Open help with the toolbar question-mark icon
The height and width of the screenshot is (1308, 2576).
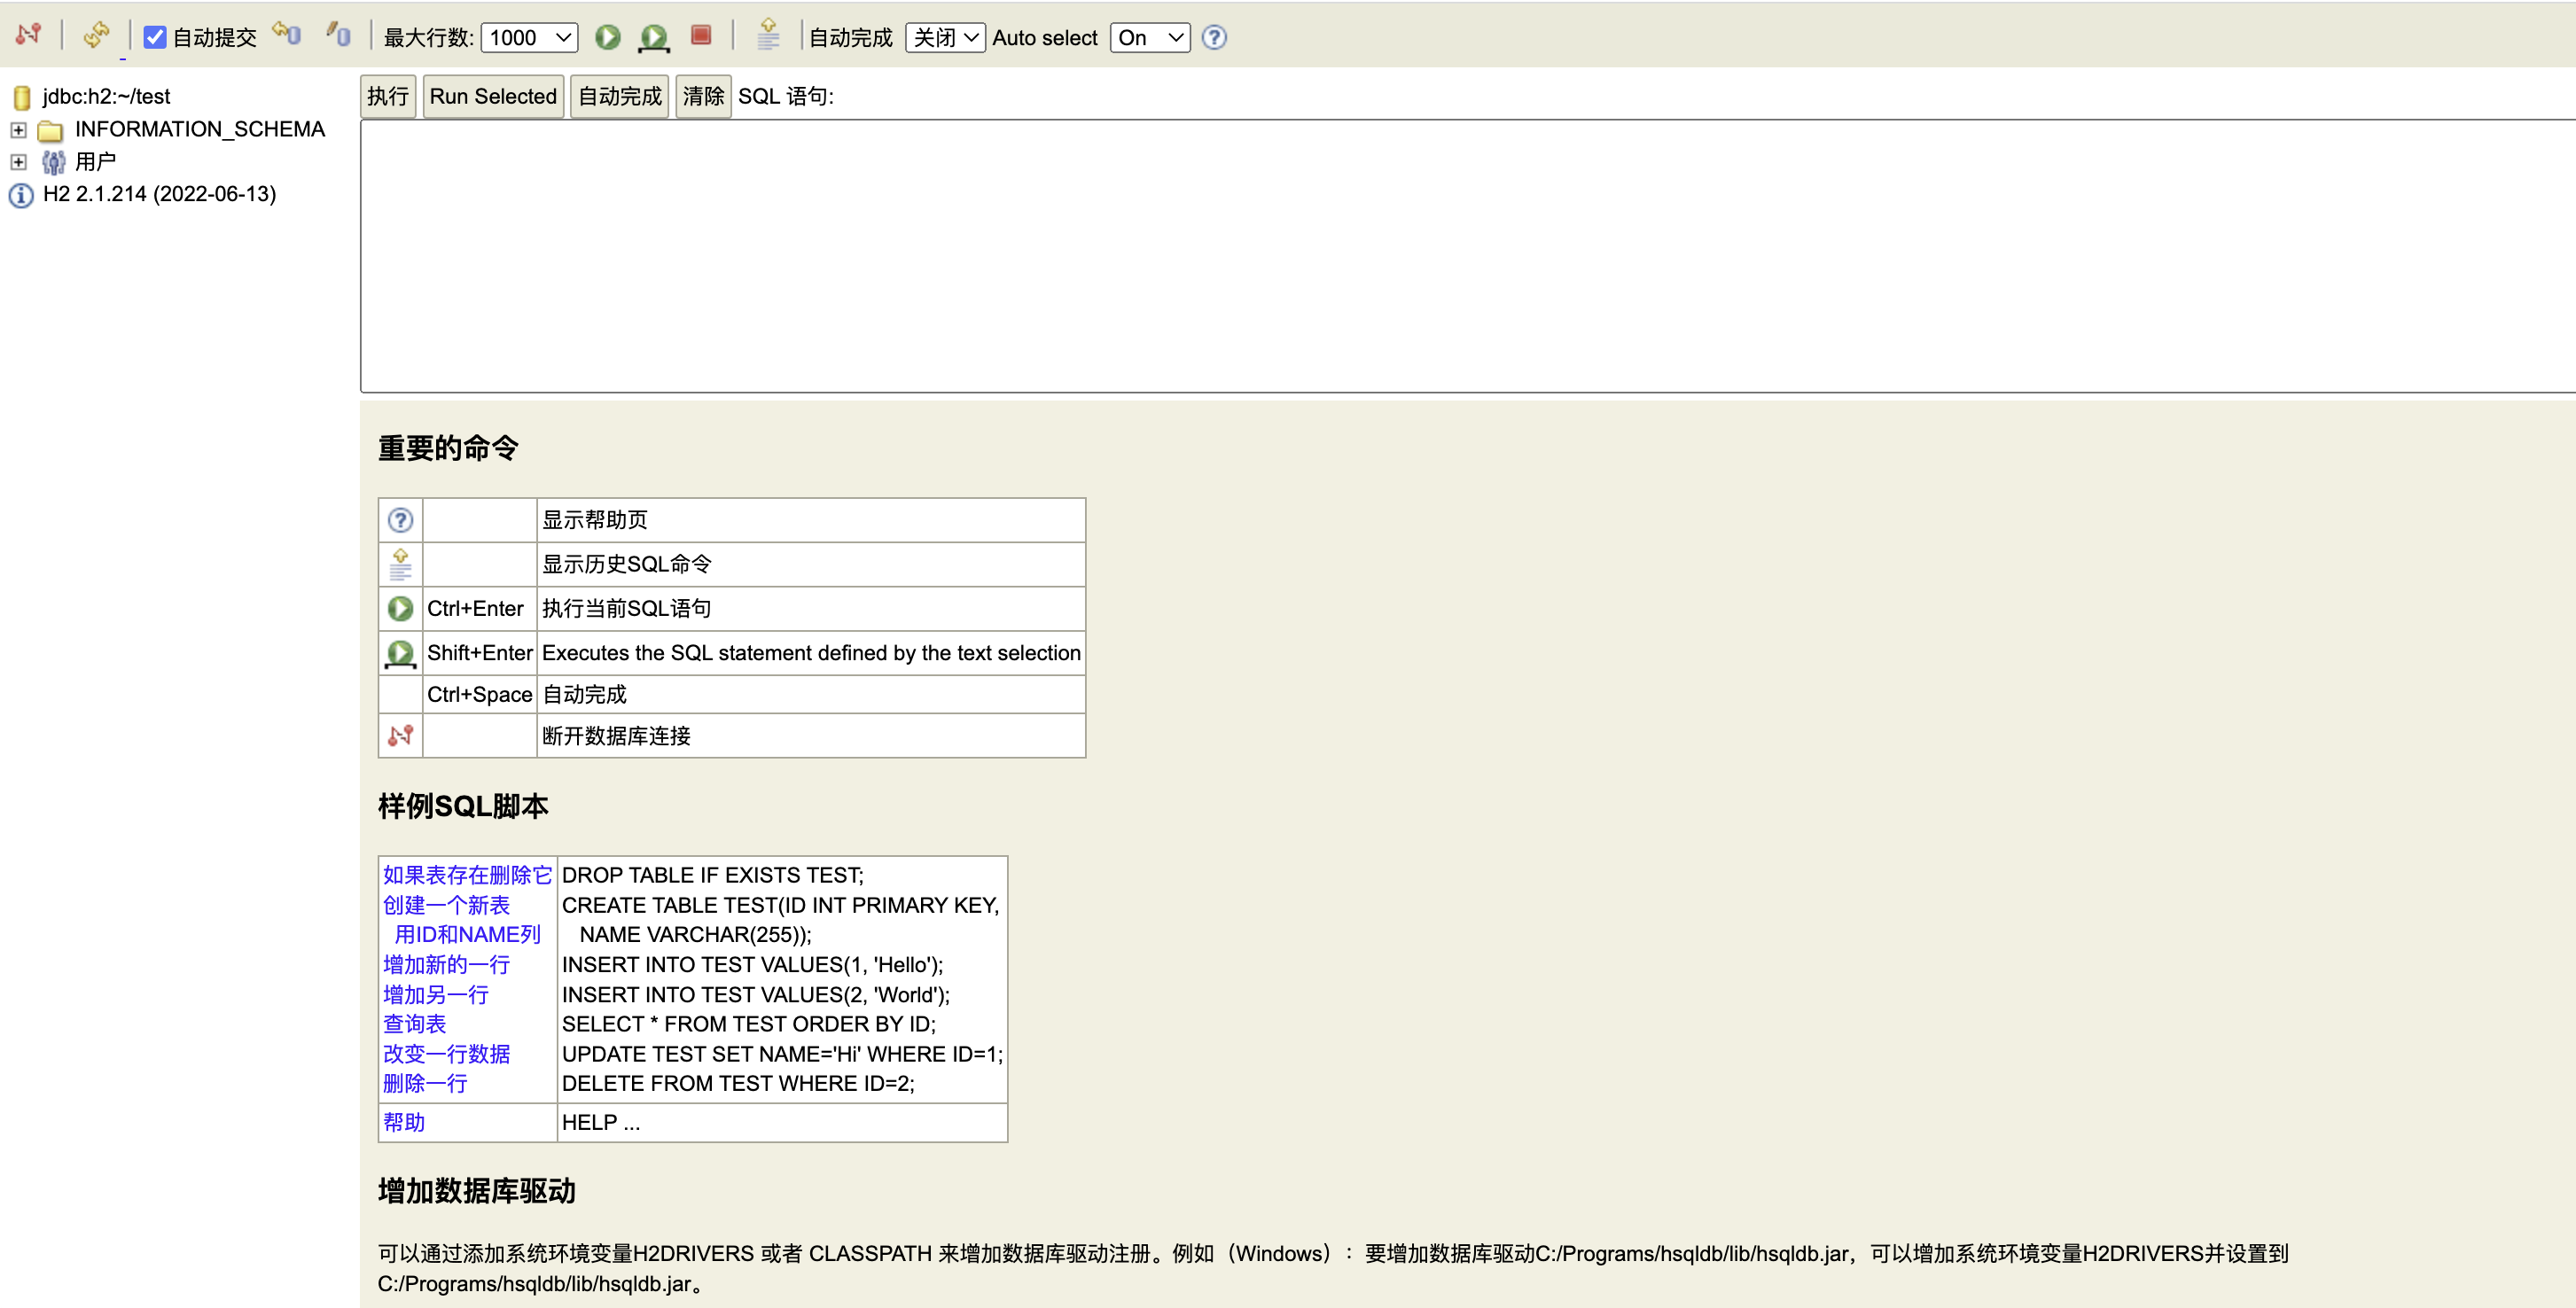point(1213,38)
